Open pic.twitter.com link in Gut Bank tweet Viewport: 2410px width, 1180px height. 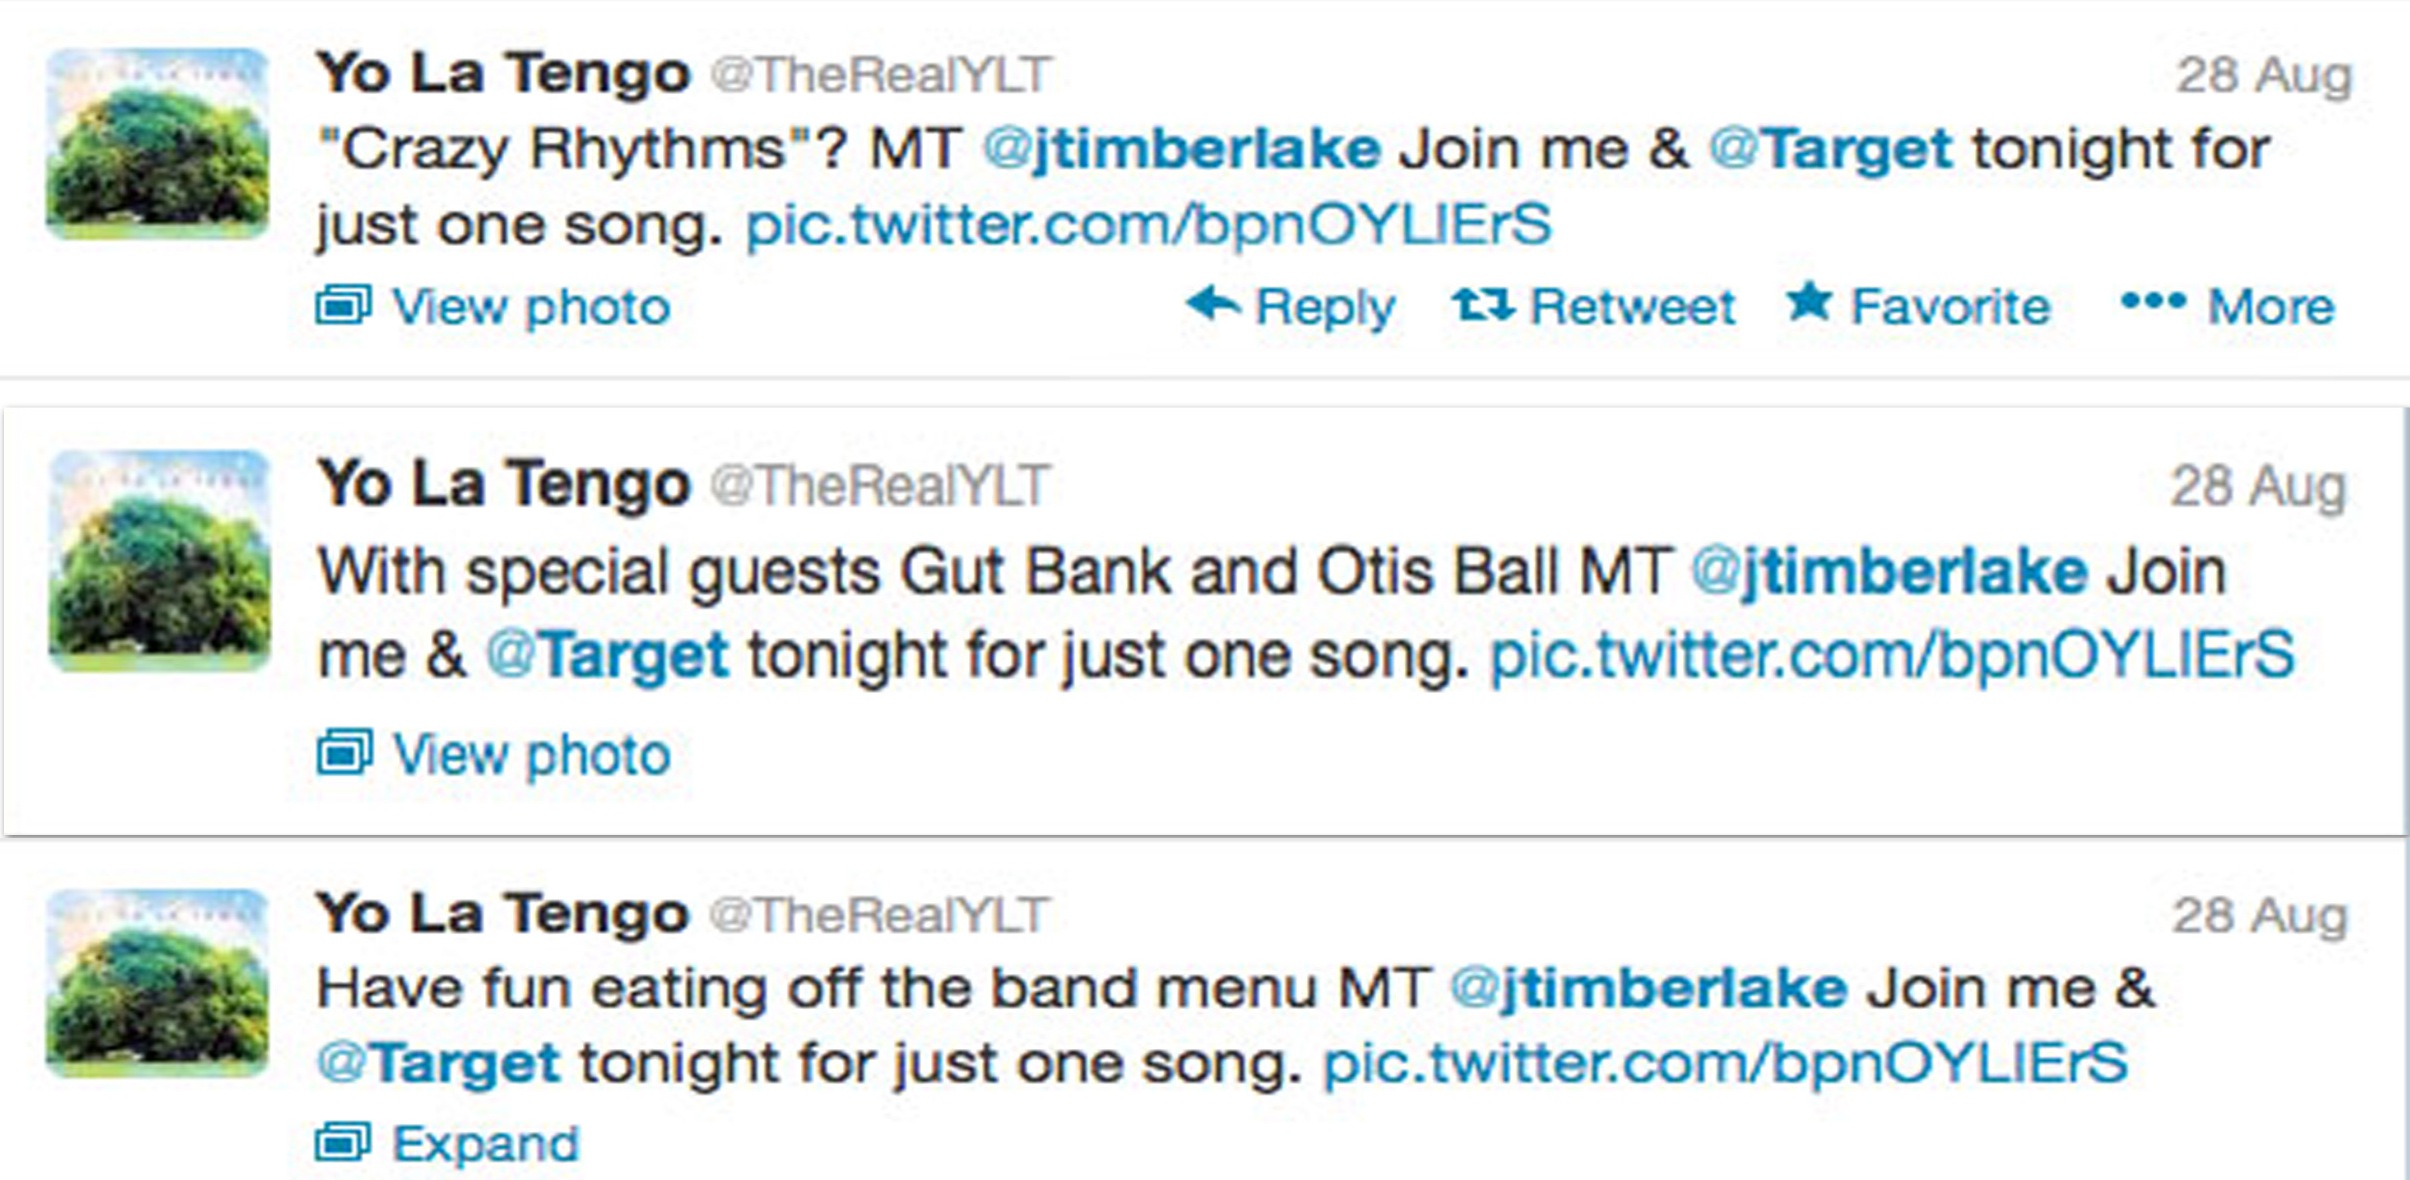(1891, 656)
